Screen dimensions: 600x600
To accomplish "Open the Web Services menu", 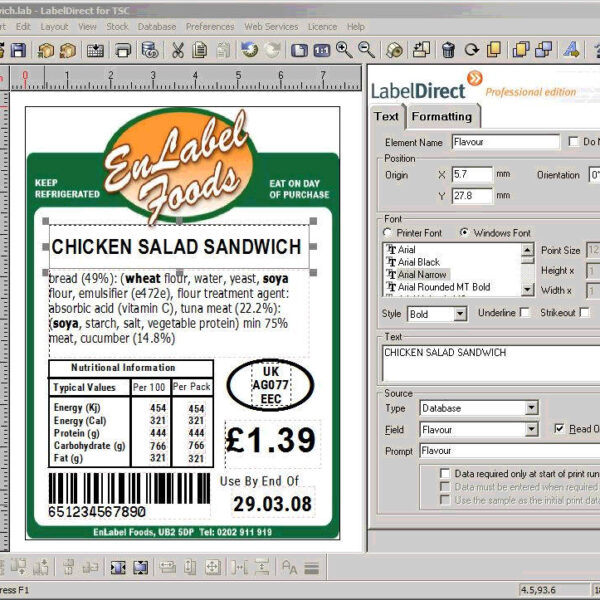I will coord(271,26).
